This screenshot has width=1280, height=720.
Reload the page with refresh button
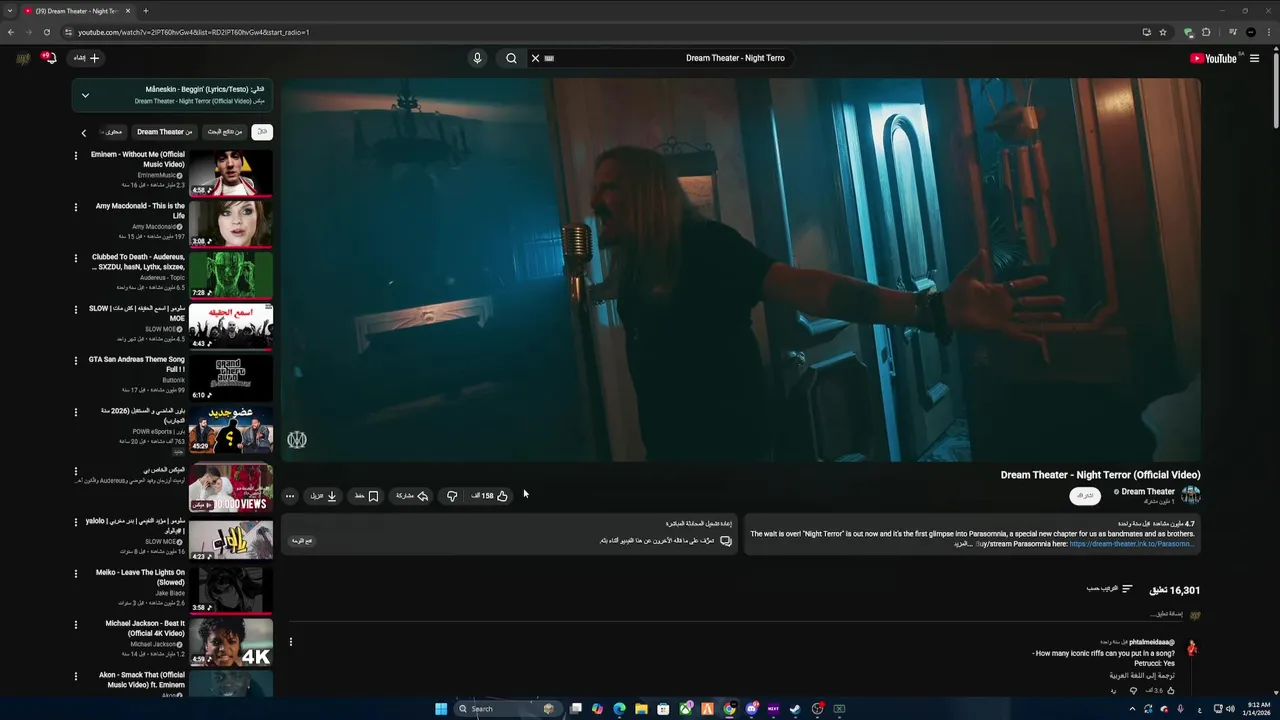coord(47,32)
